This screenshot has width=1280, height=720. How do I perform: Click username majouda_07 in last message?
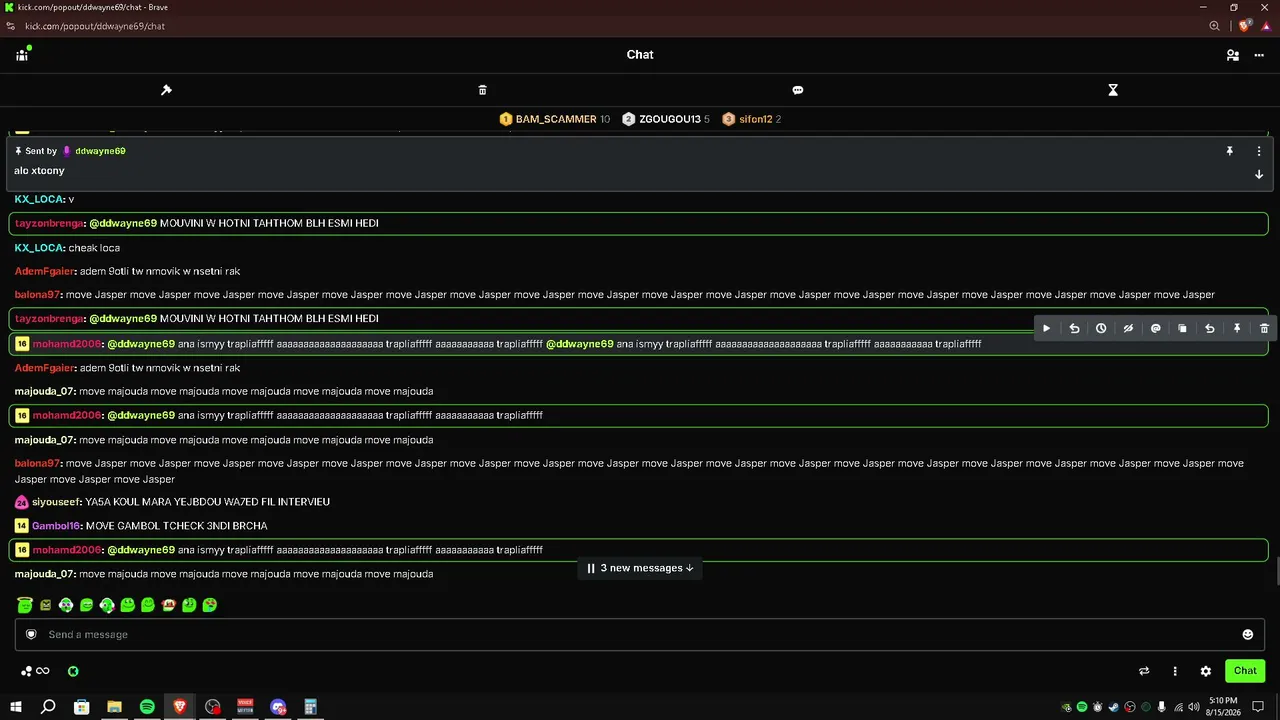(44, 574)
